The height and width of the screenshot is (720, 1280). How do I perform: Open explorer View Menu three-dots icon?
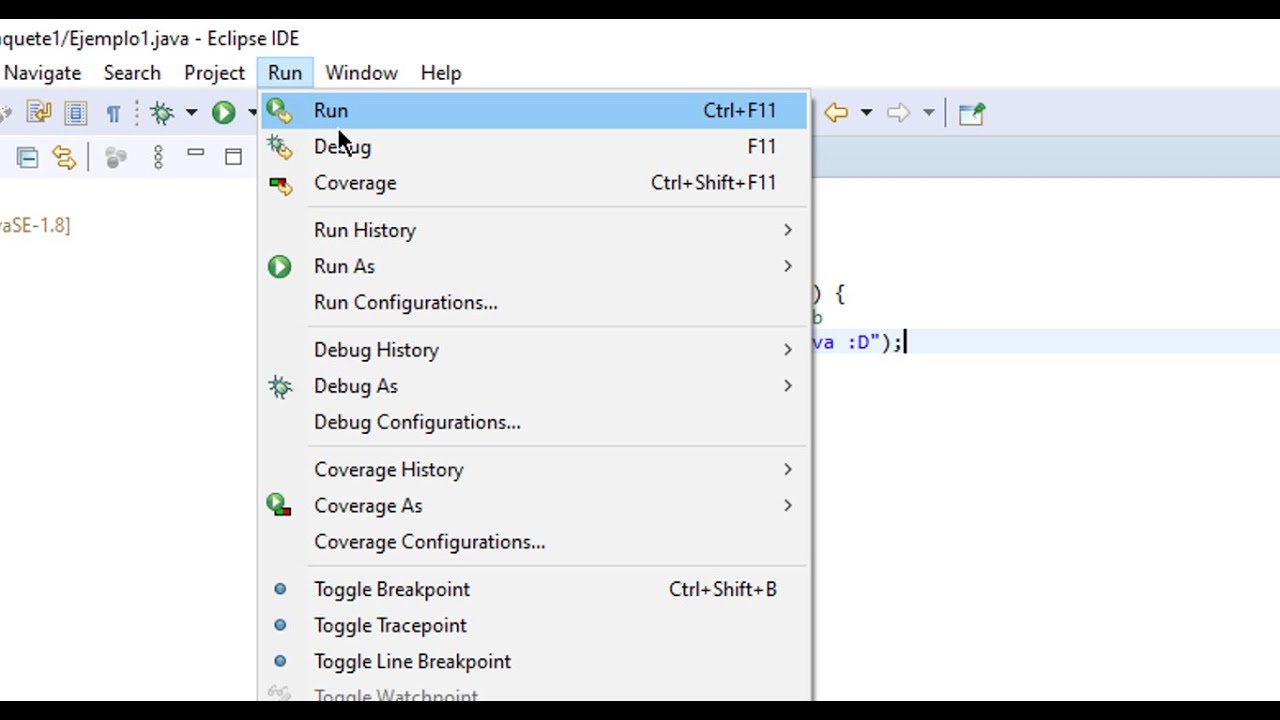[x=158, y=157]
